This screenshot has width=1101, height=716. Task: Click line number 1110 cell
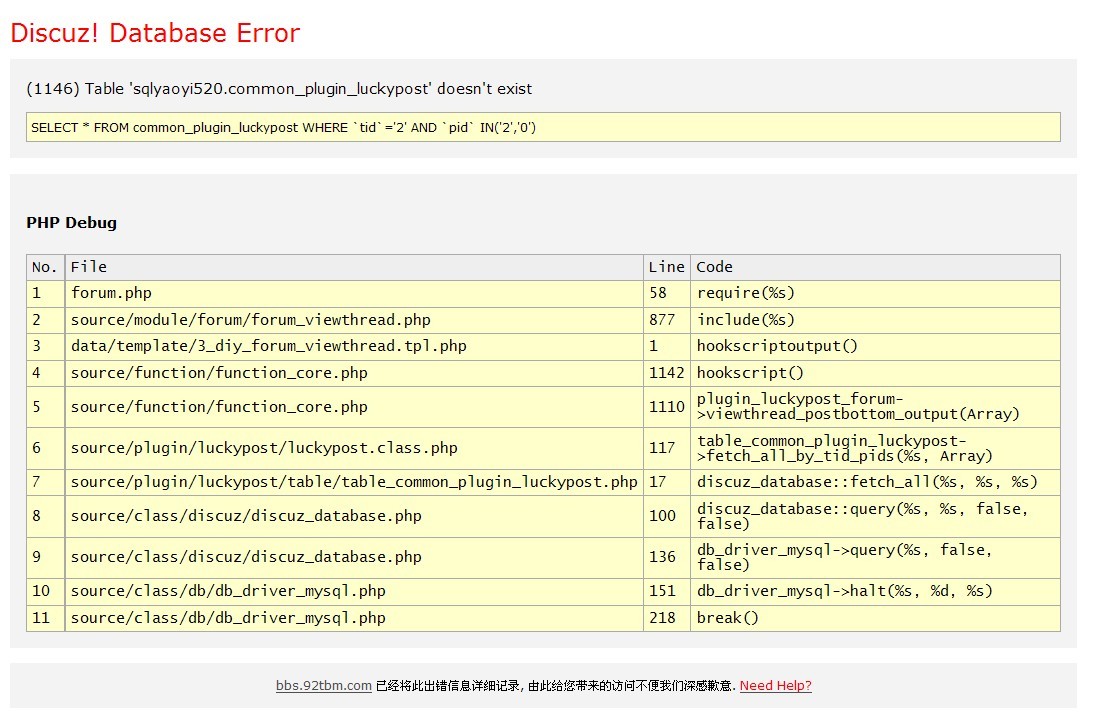(x=666, y=407)
